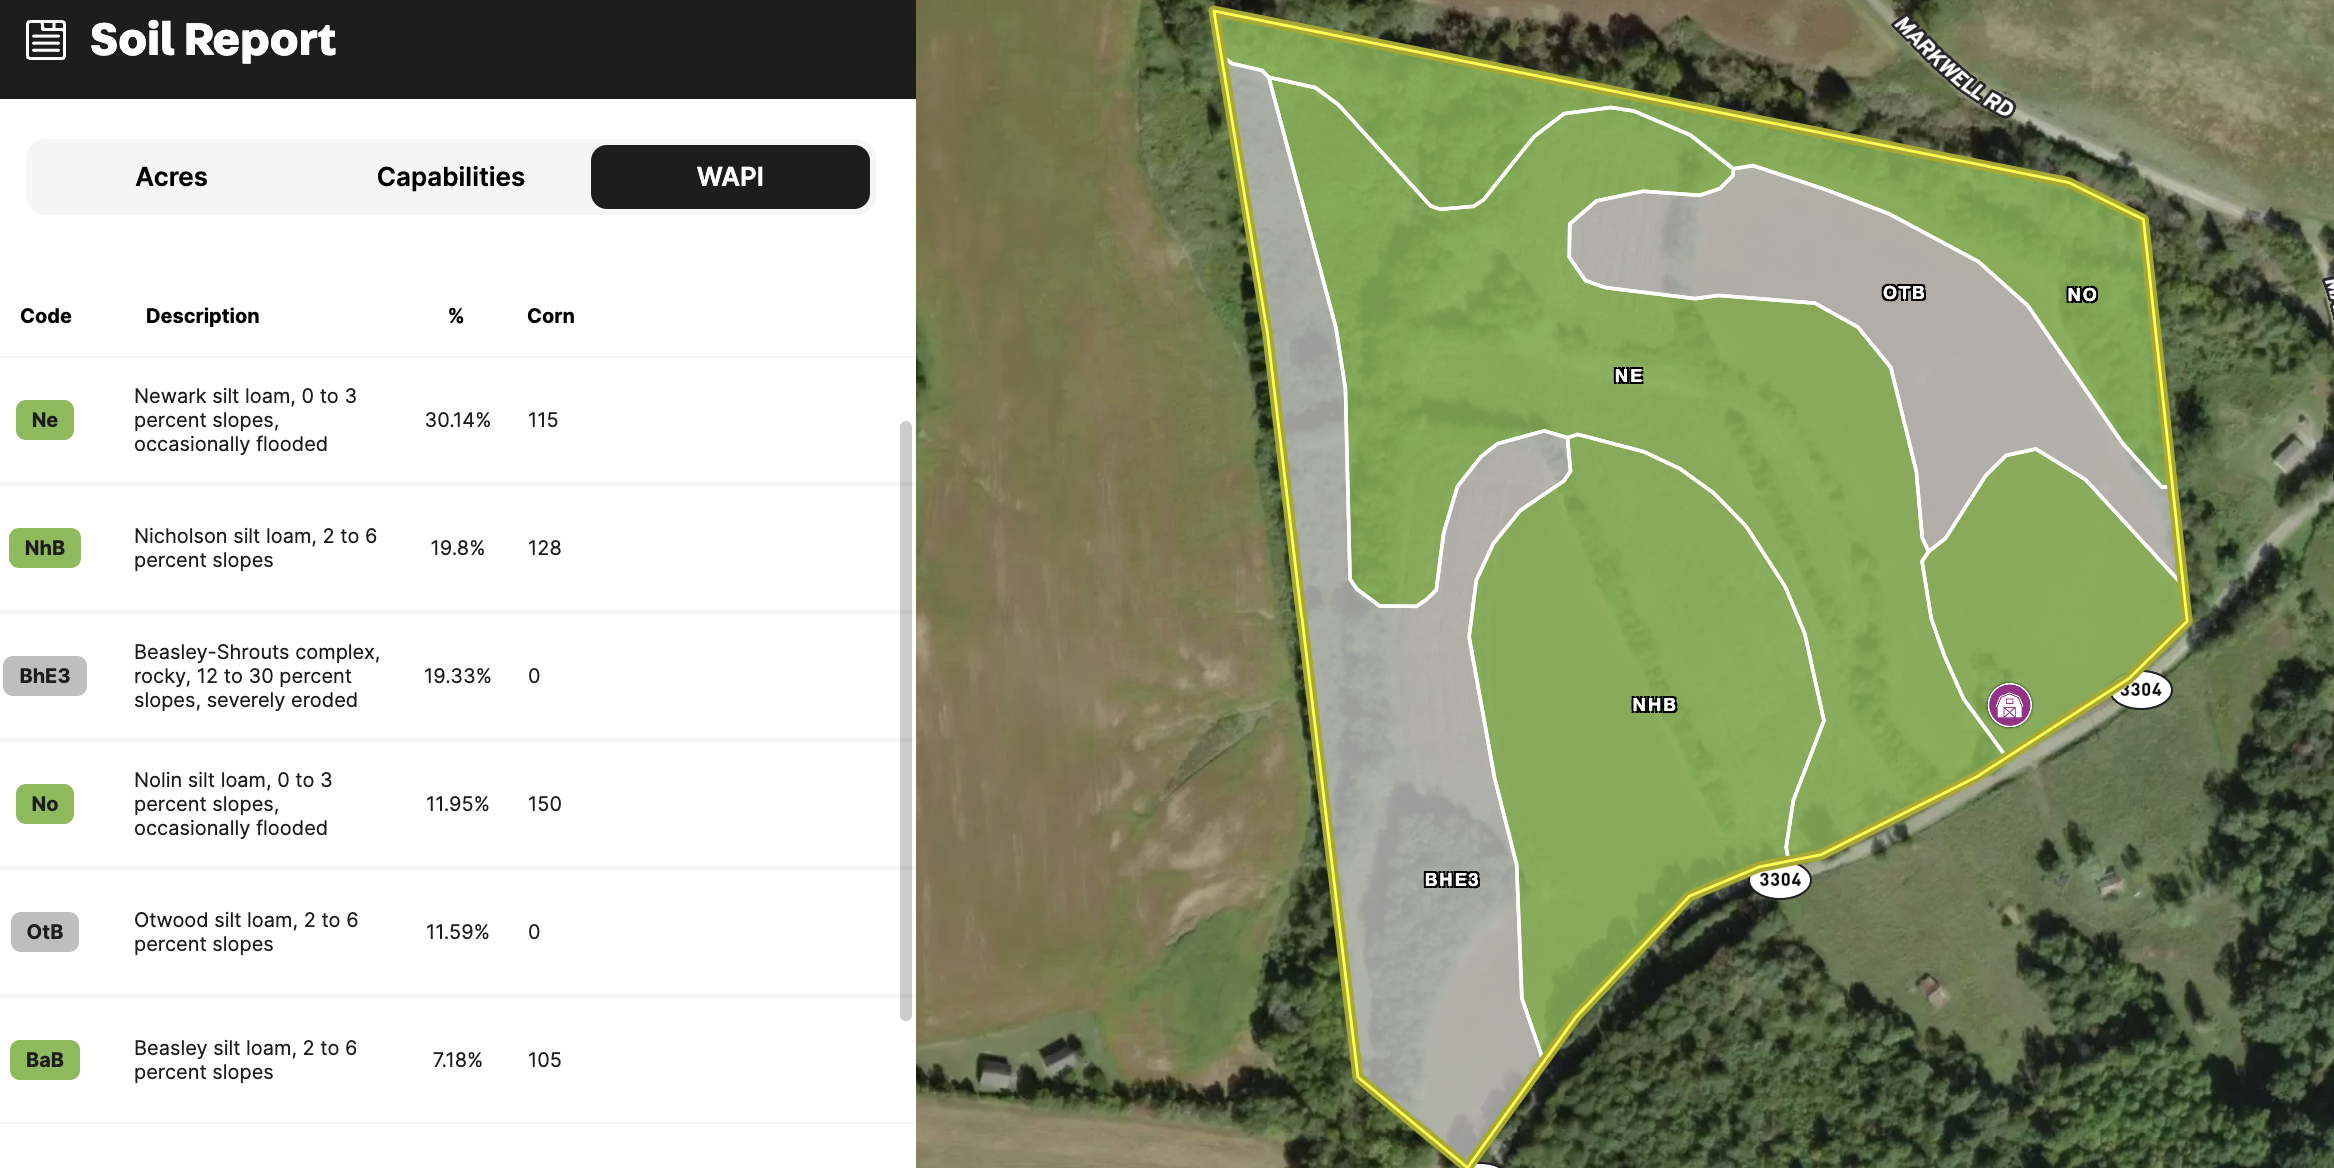
Task: Switch to the Acres tab
Action: [171, 177]
